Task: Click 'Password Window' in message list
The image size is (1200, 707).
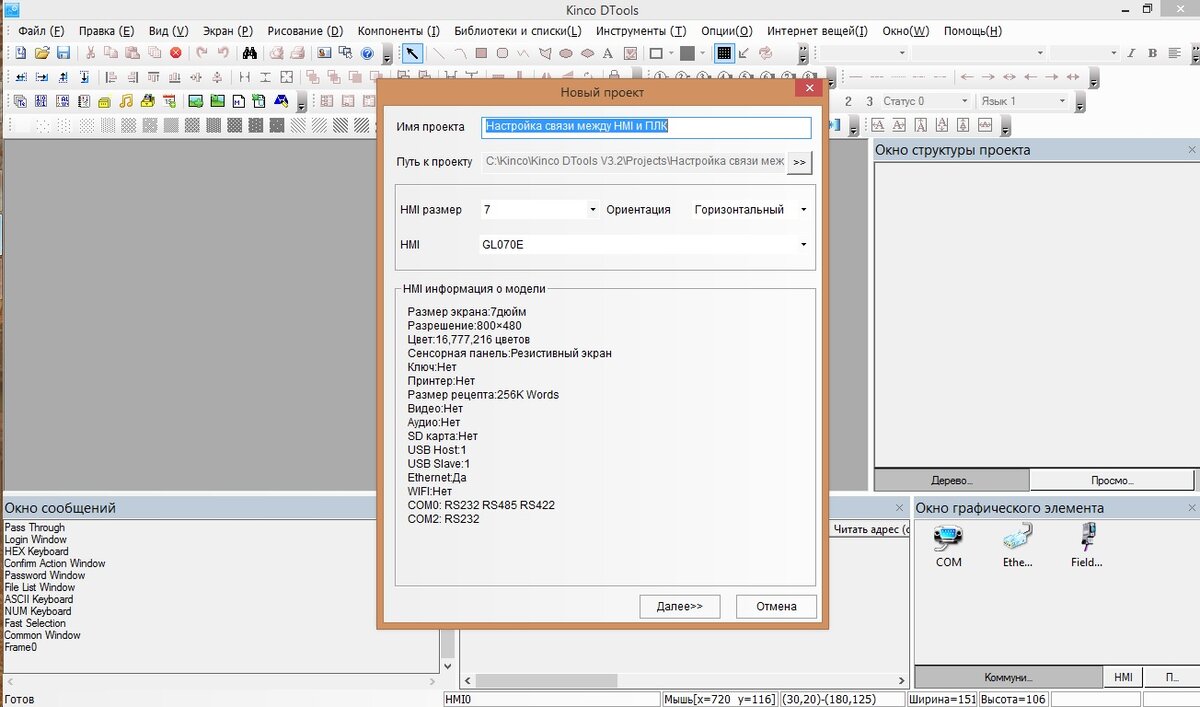Action: (45, 575)
